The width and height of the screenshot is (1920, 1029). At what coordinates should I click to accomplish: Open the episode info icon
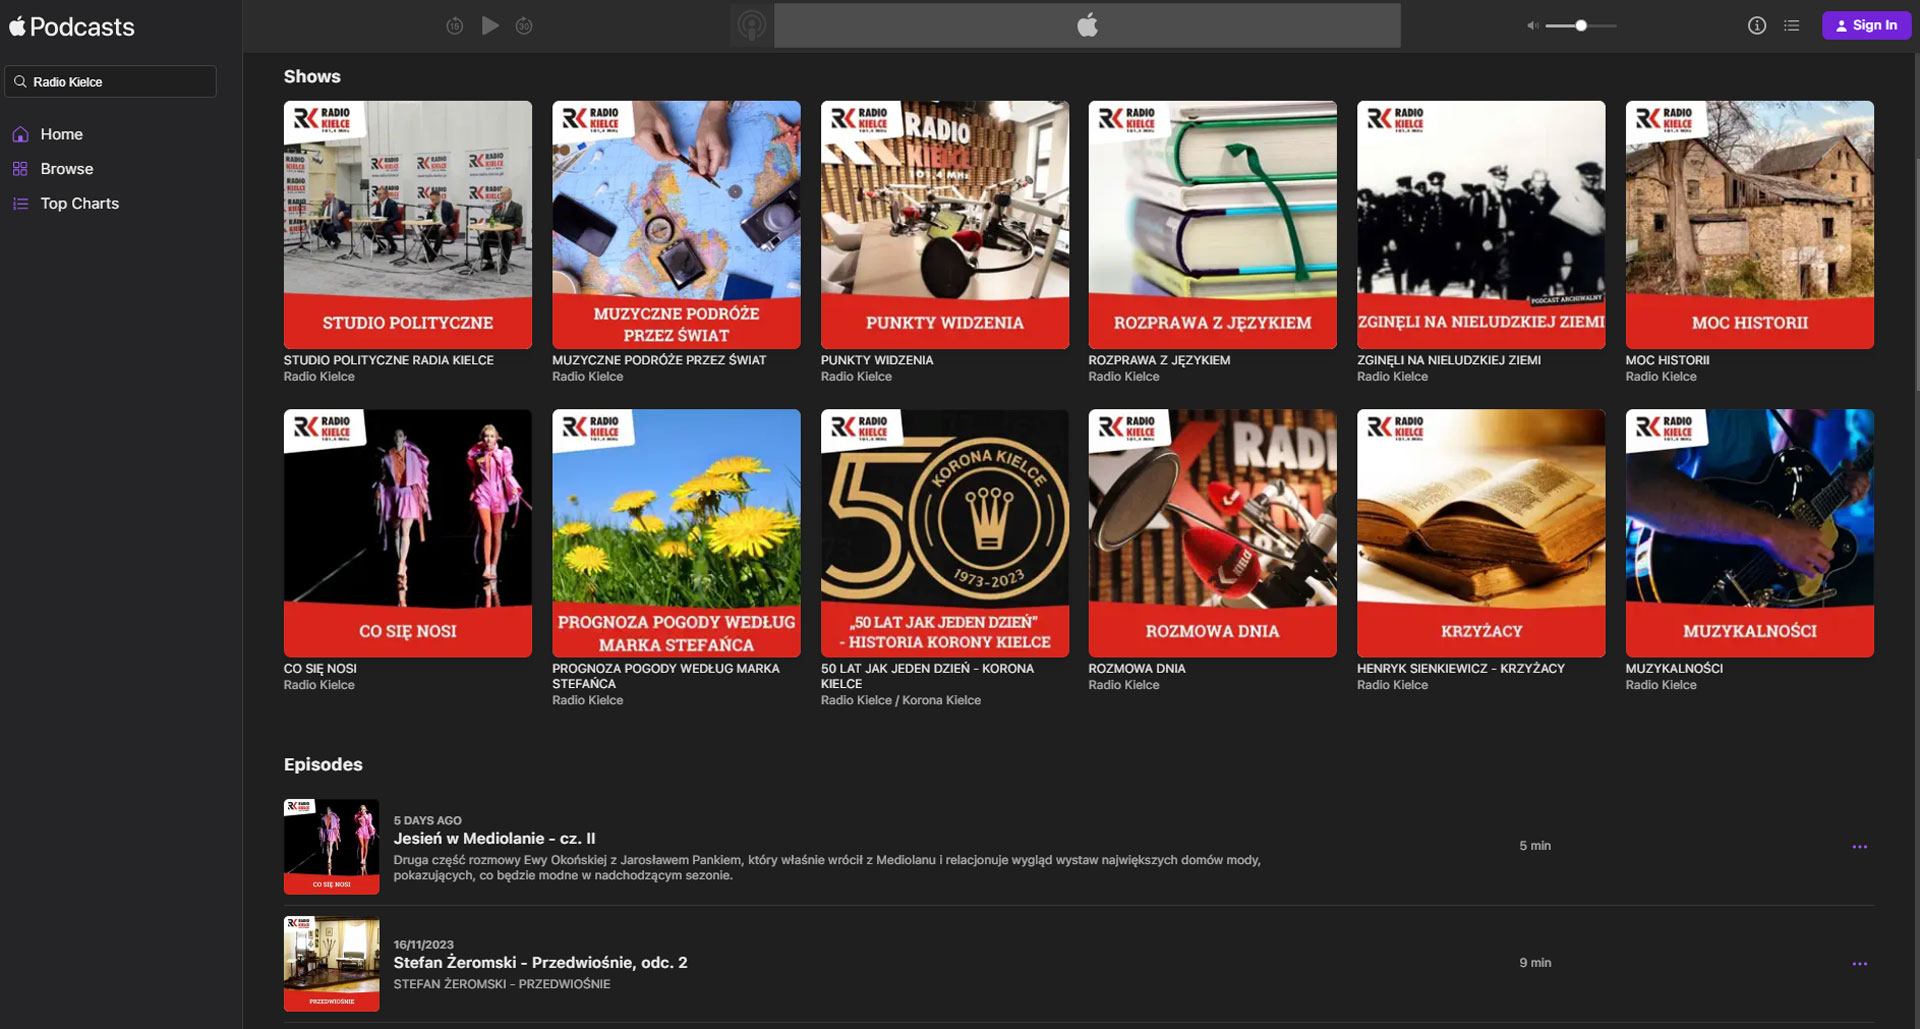[1757, 26]
